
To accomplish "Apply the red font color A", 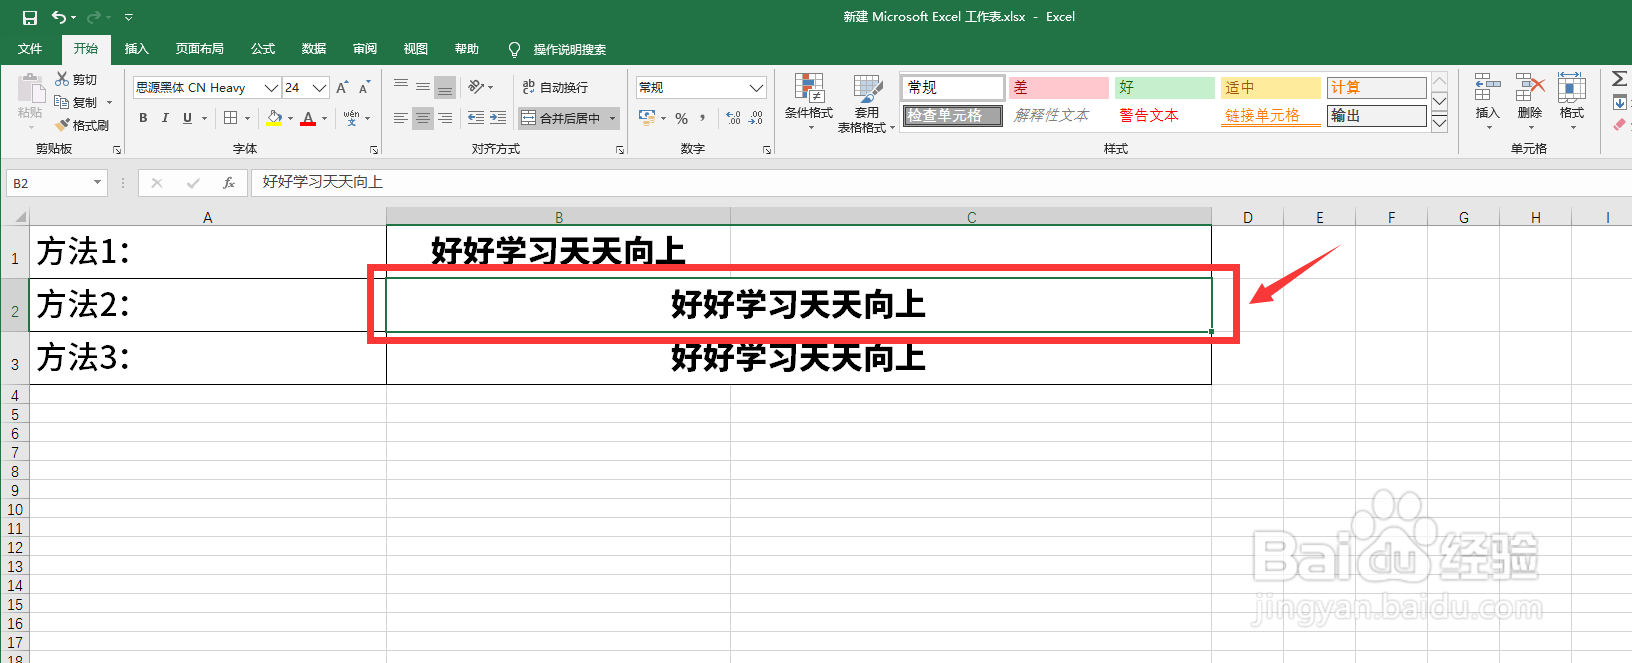I will 308,118.
